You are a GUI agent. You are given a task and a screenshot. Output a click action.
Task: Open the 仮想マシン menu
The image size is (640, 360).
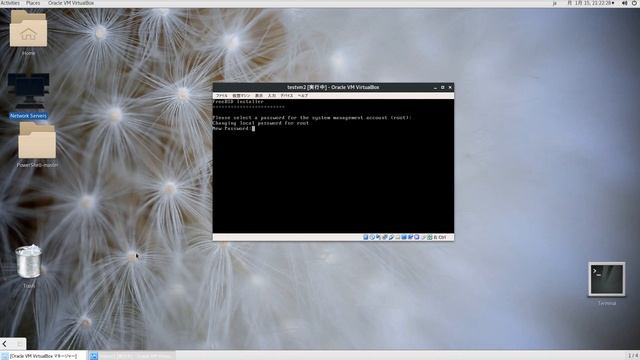point(241,96)
